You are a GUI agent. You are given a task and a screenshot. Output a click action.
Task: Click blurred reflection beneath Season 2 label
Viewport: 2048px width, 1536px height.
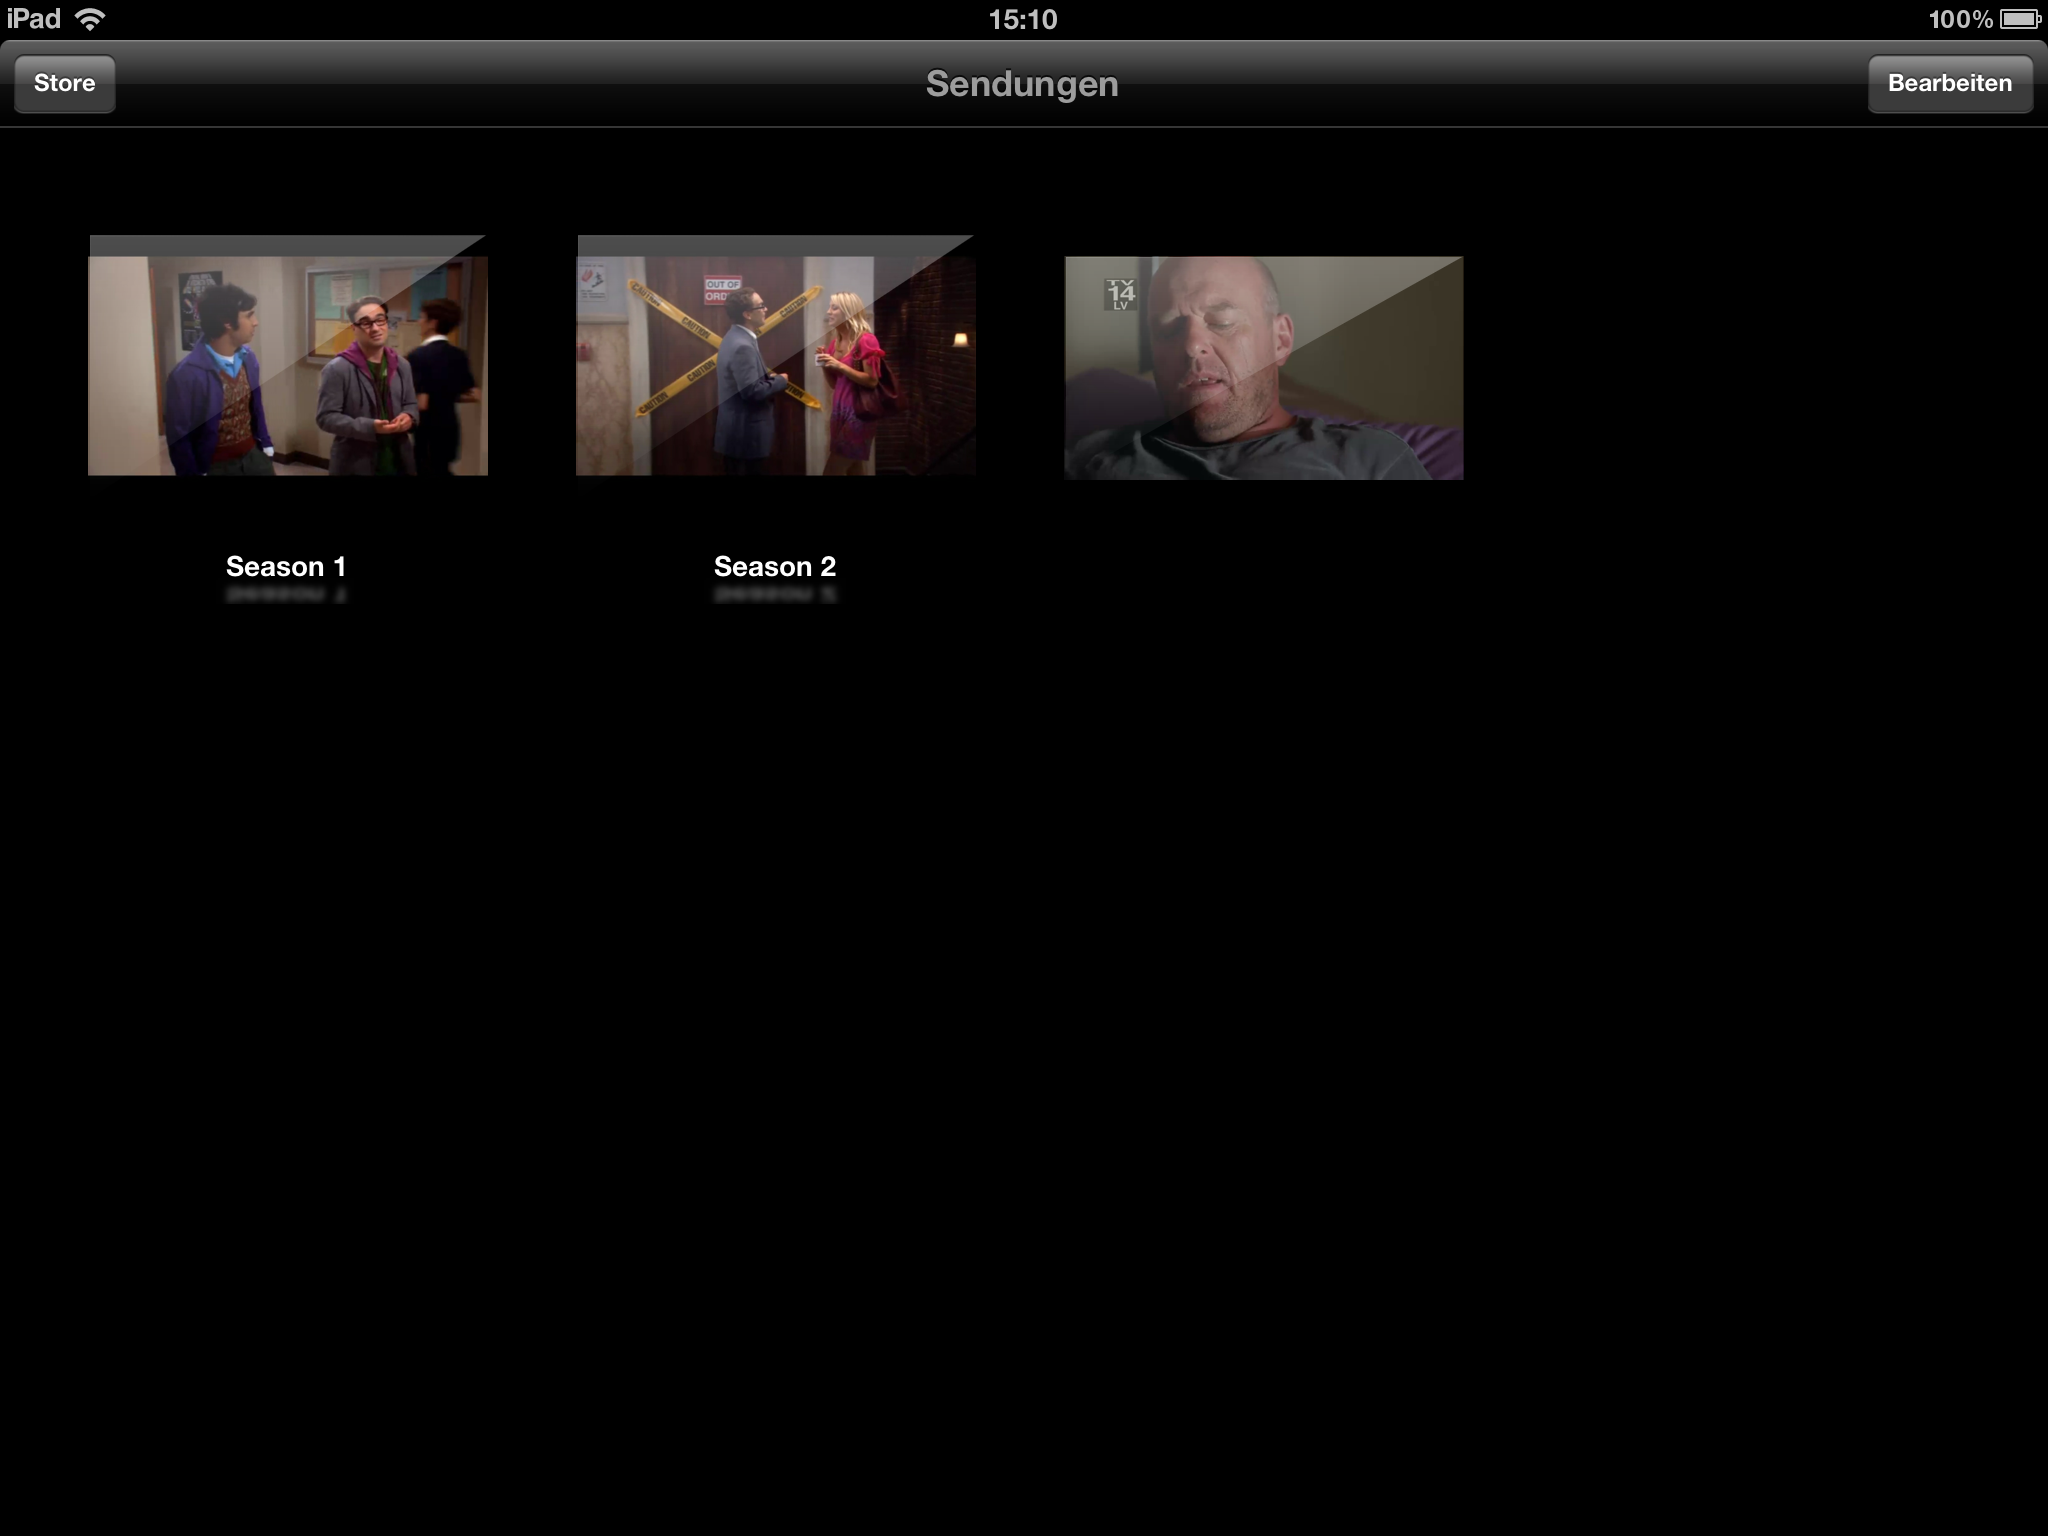(774, 595)
